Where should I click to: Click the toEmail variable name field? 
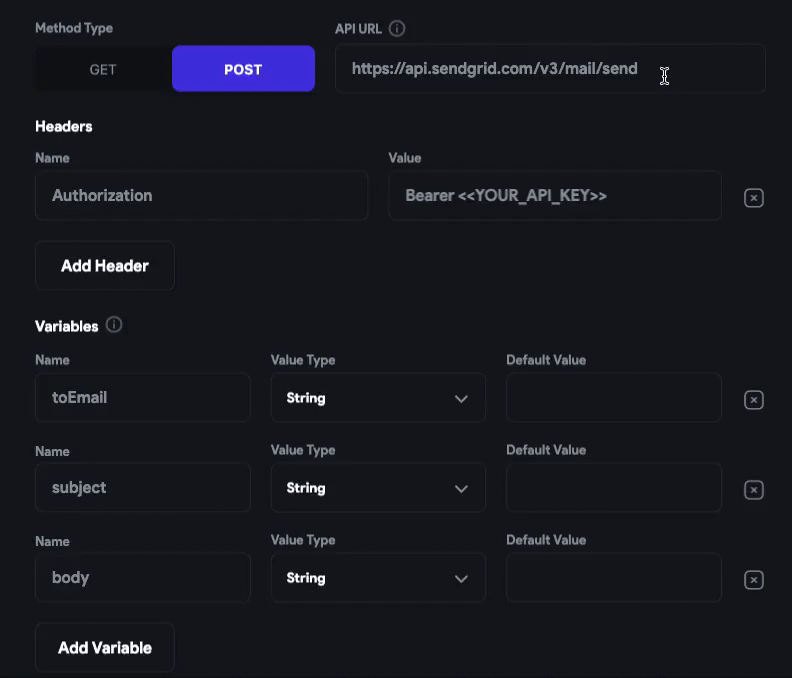coord(143,398)
